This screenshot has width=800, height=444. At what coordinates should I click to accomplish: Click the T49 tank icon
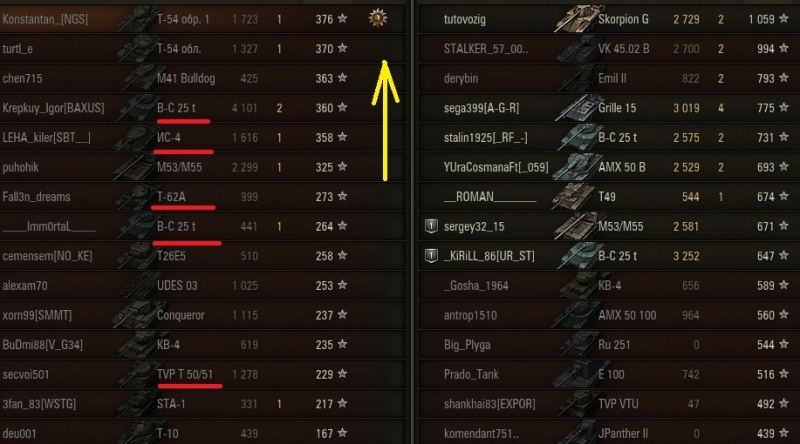[x=577, y=197]
